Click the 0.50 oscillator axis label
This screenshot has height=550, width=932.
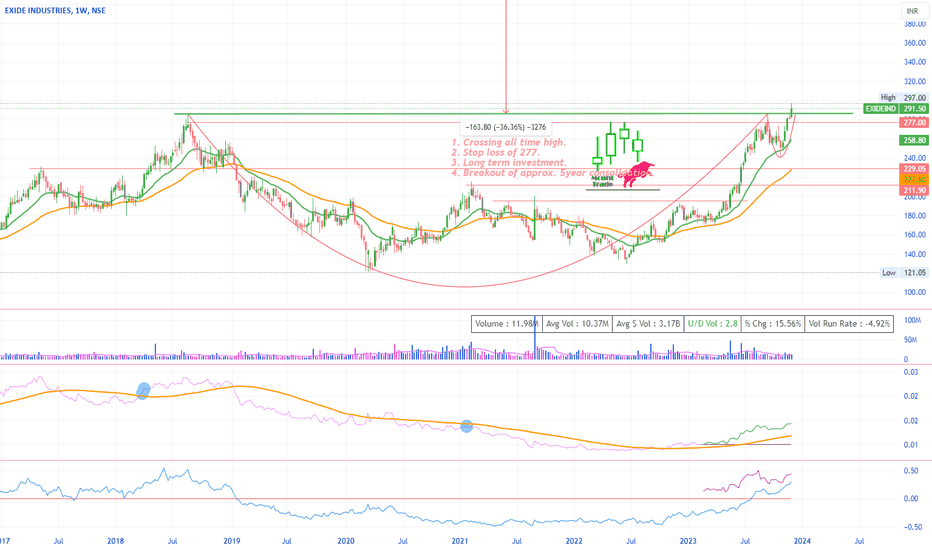pyautogui.click(x=911, y=471)
